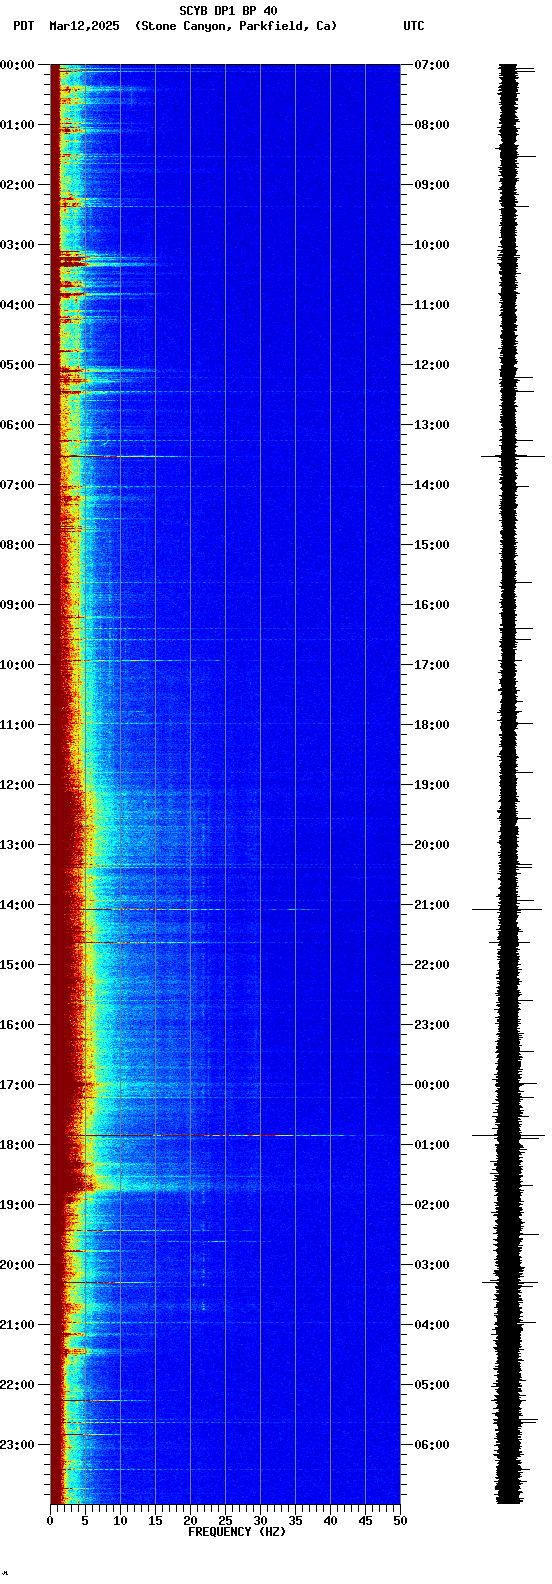
Task: Click the '19:00' UTC time label
Action: point(433,785)
